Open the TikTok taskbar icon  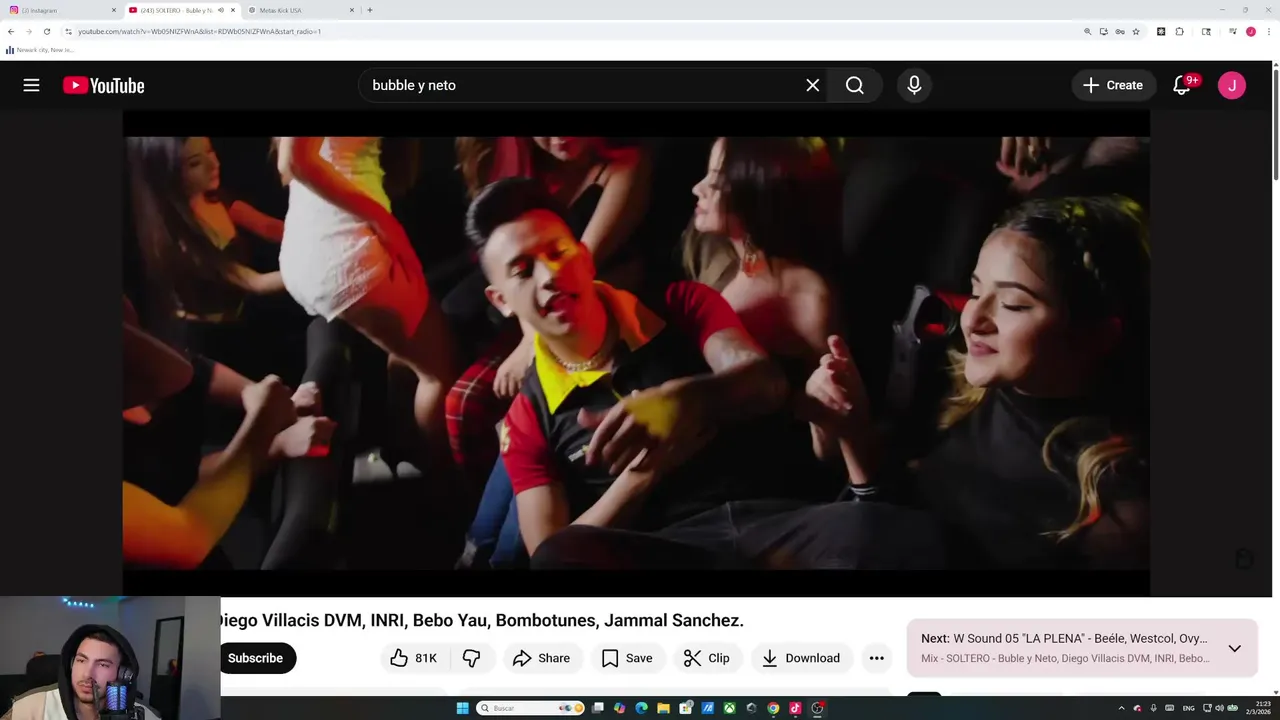coord(795,708)
